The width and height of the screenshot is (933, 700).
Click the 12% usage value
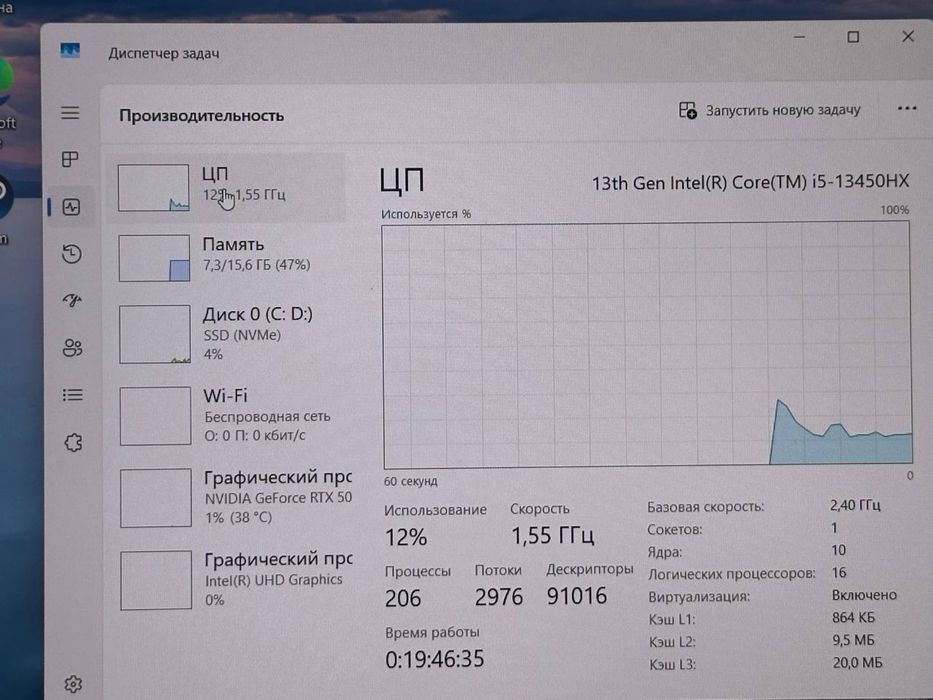406,538
